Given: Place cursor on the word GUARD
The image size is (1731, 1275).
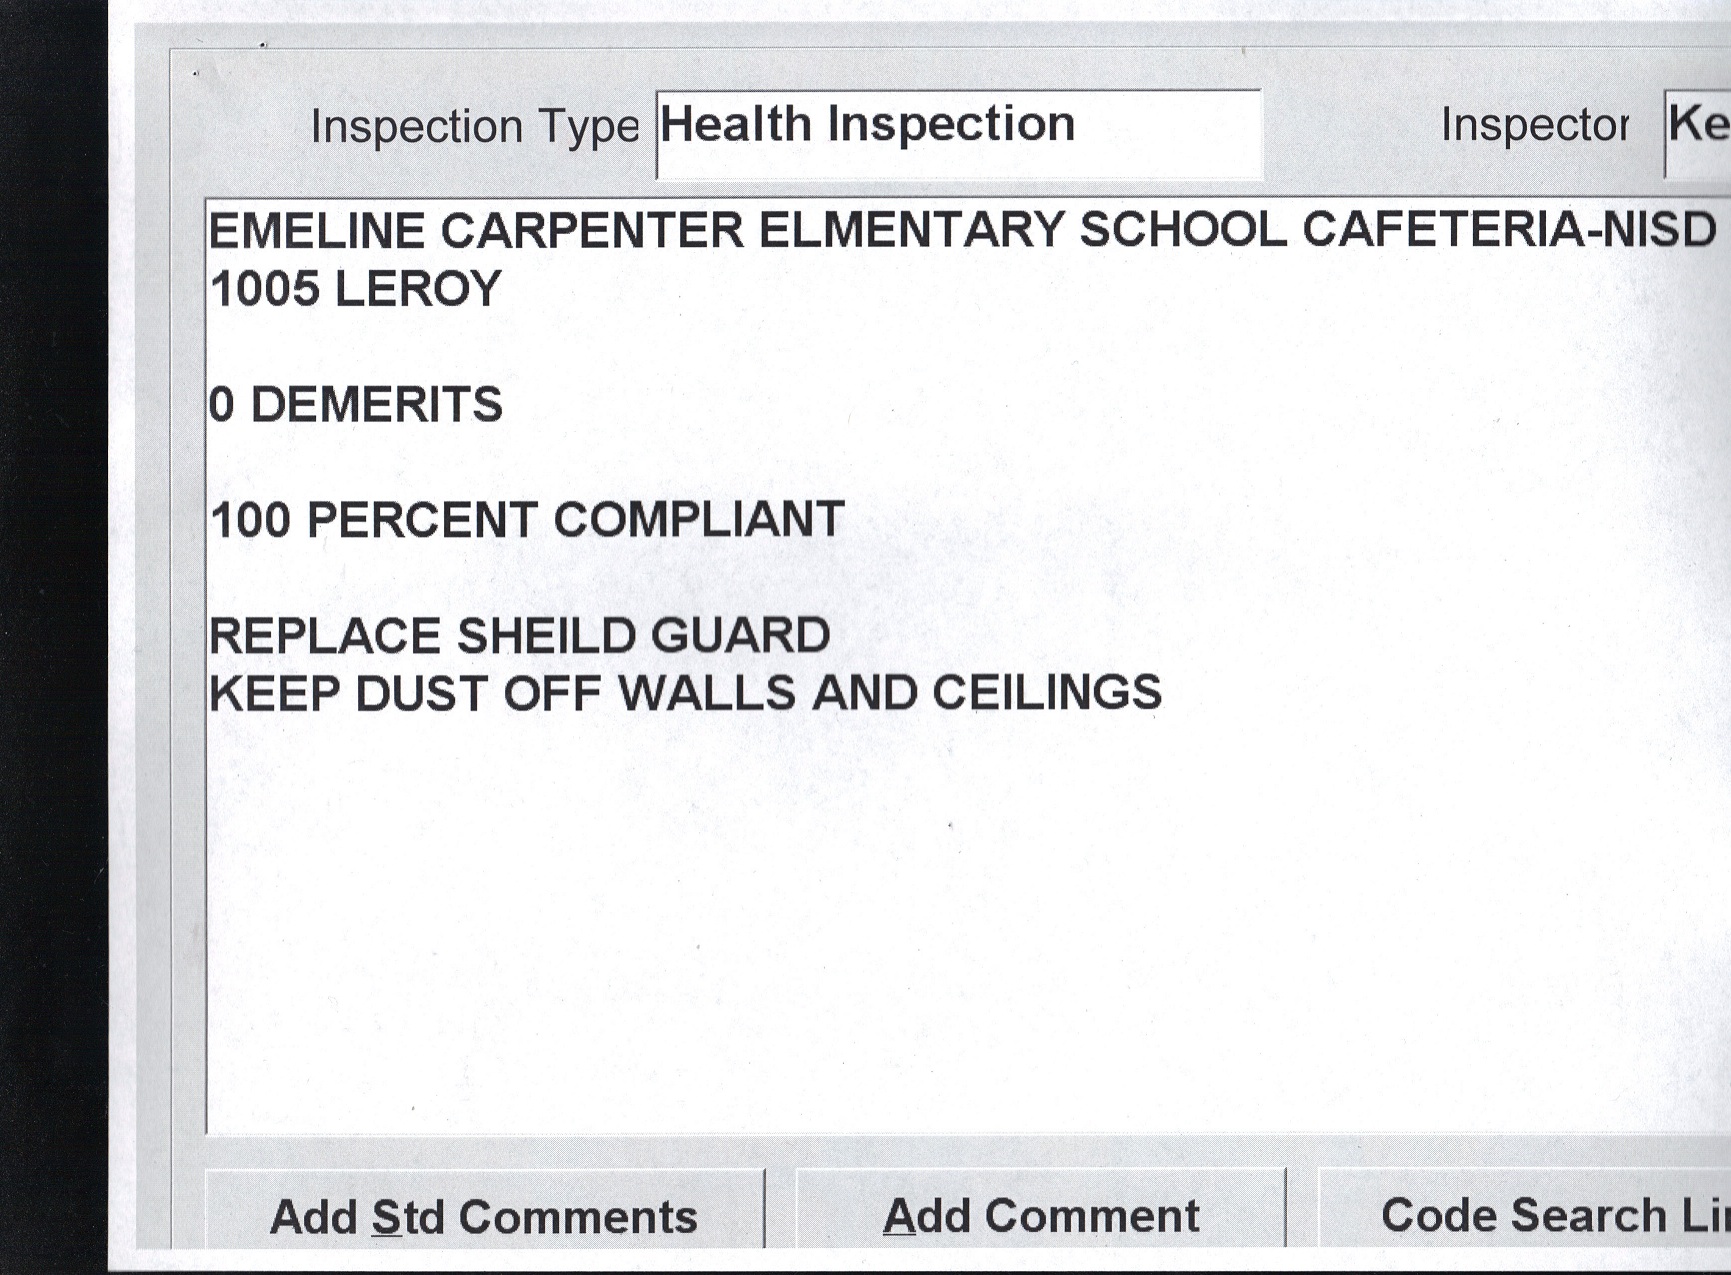Looking at the screenshot, I should pos(740,636).
